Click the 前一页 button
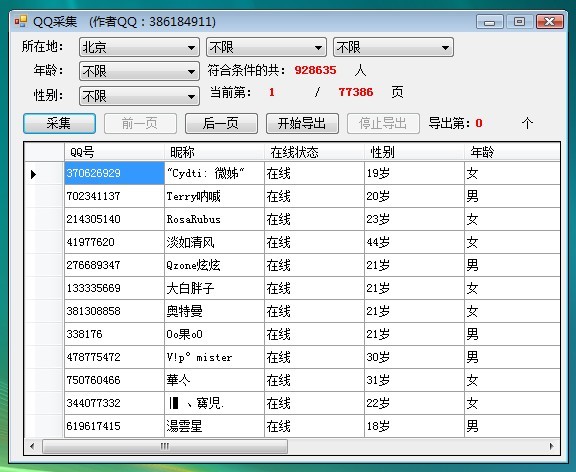576x472 pixels. [x=140, y=123]
